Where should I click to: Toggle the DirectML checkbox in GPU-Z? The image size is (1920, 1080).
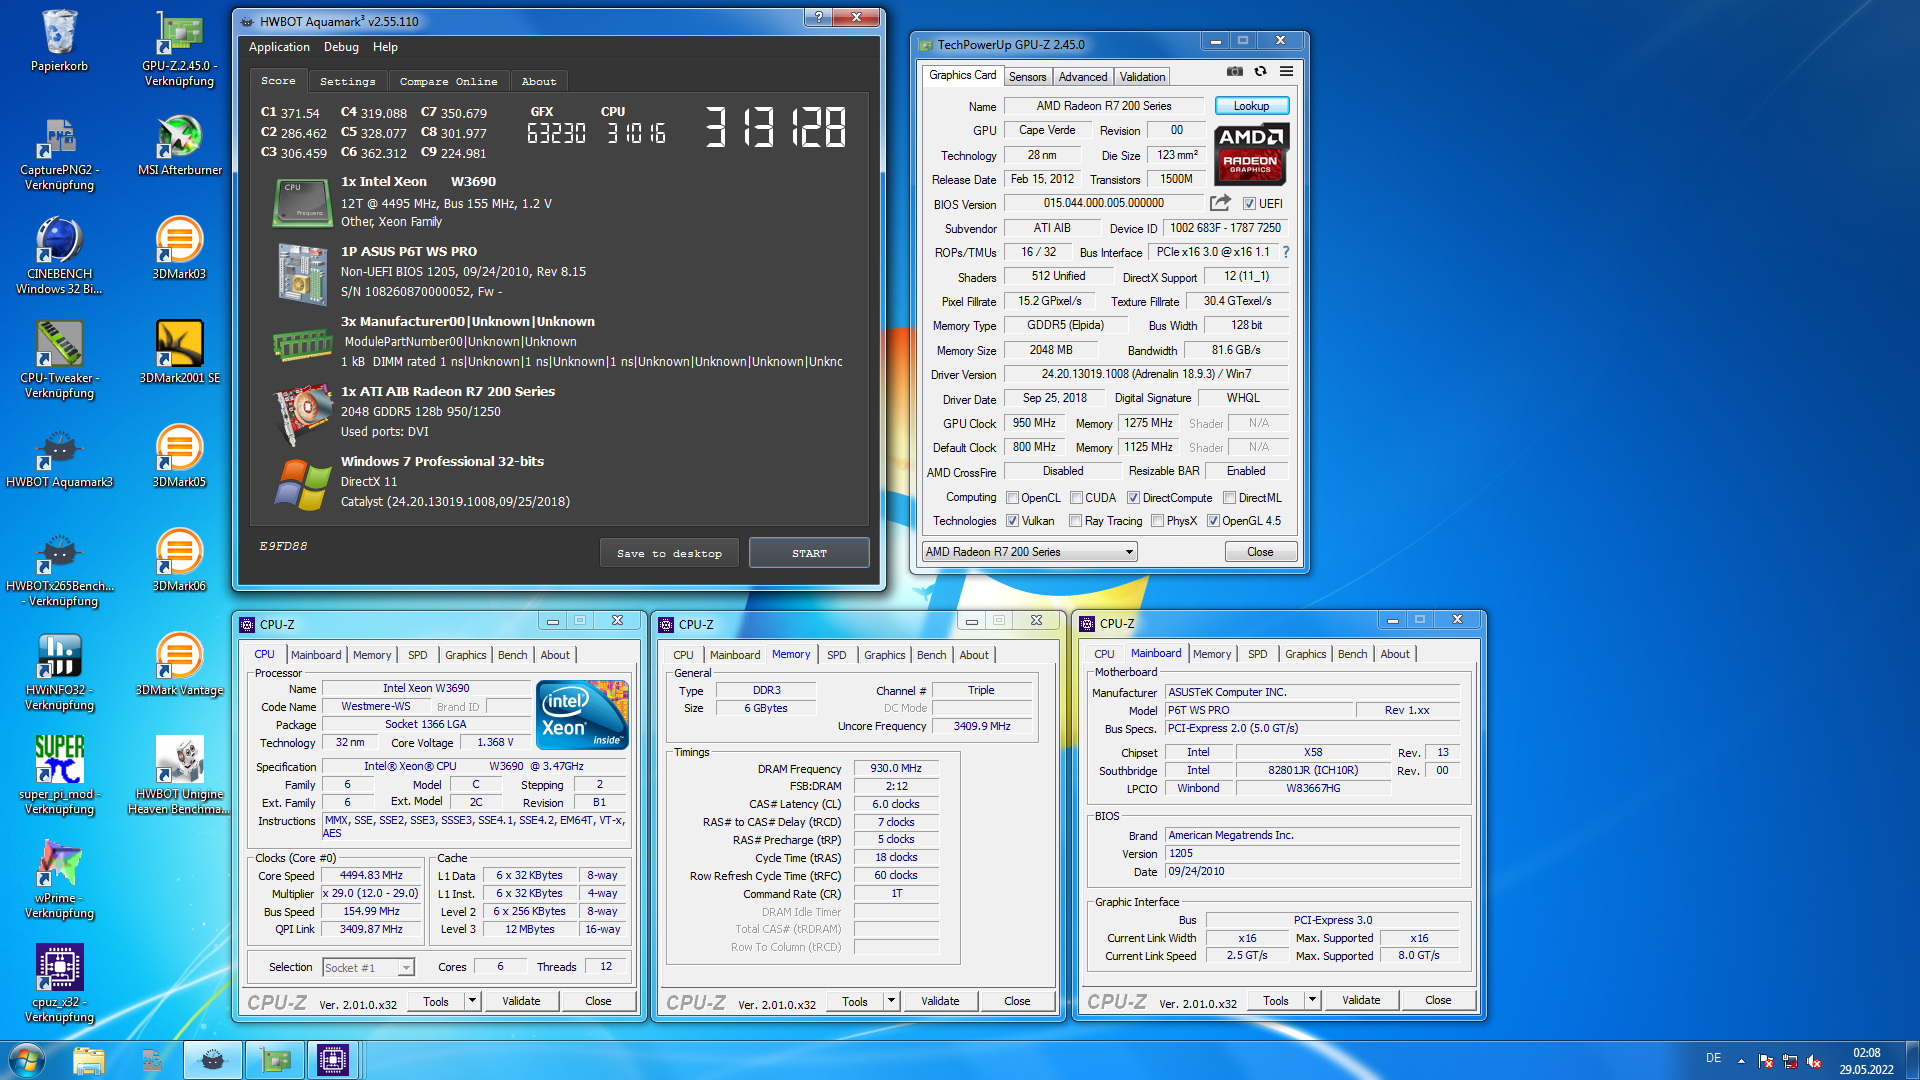point(1229,498)
